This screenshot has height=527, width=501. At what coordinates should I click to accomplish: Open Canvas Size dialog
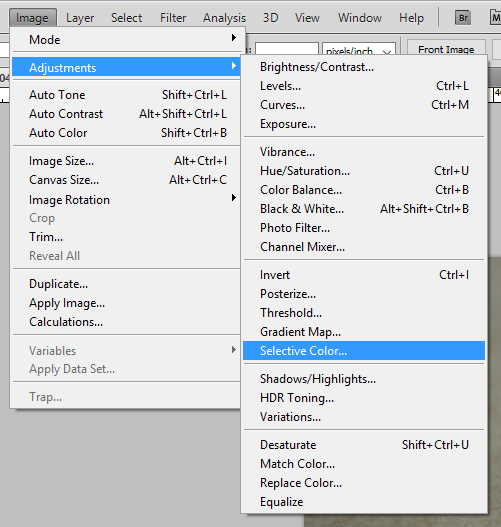(126, 180)
